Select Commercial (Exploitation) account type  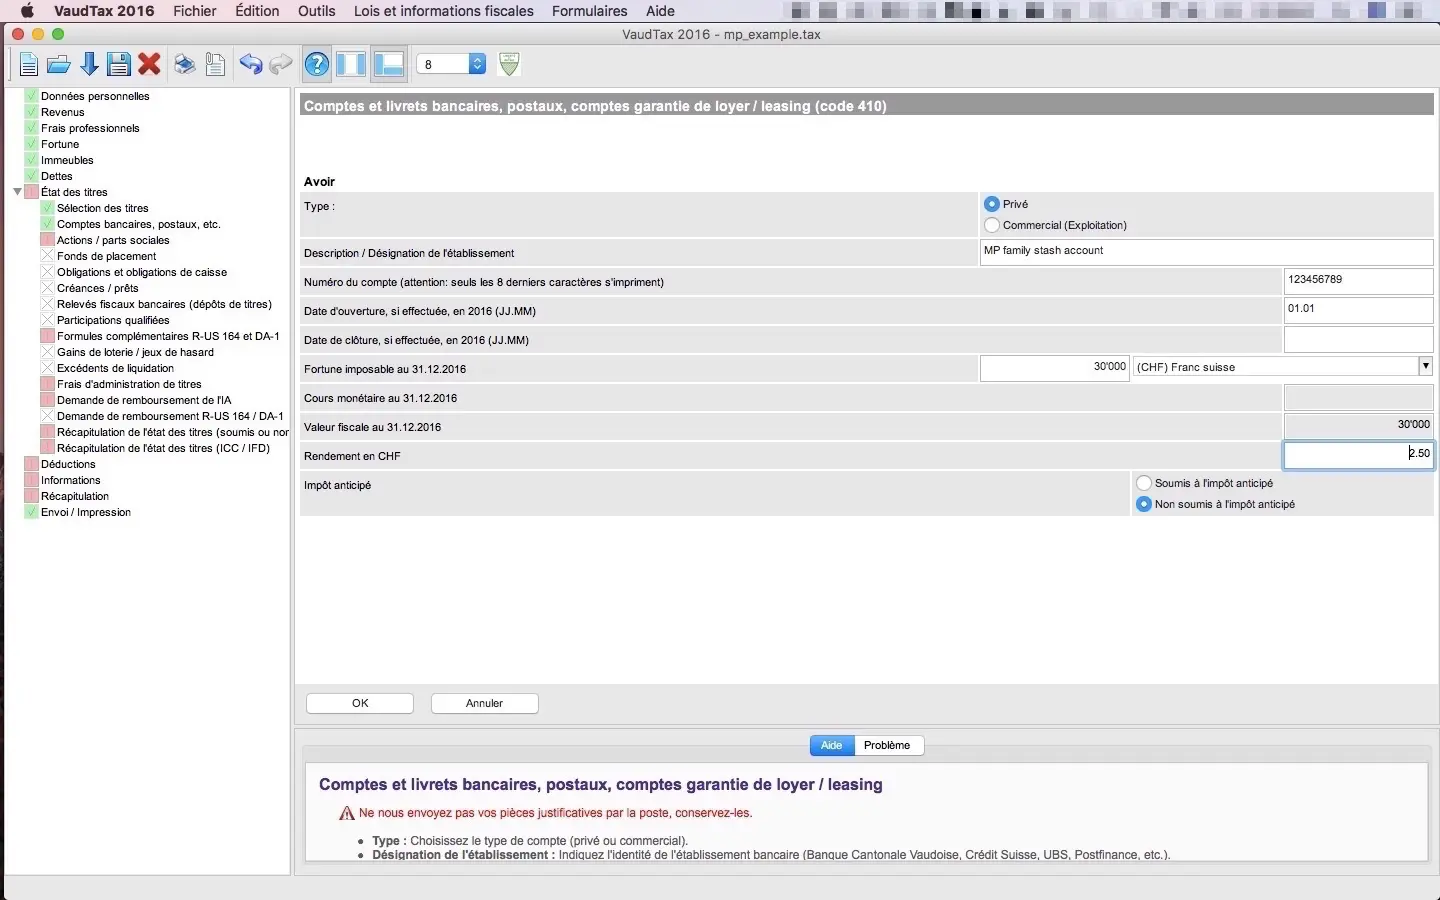pos(992,225)
